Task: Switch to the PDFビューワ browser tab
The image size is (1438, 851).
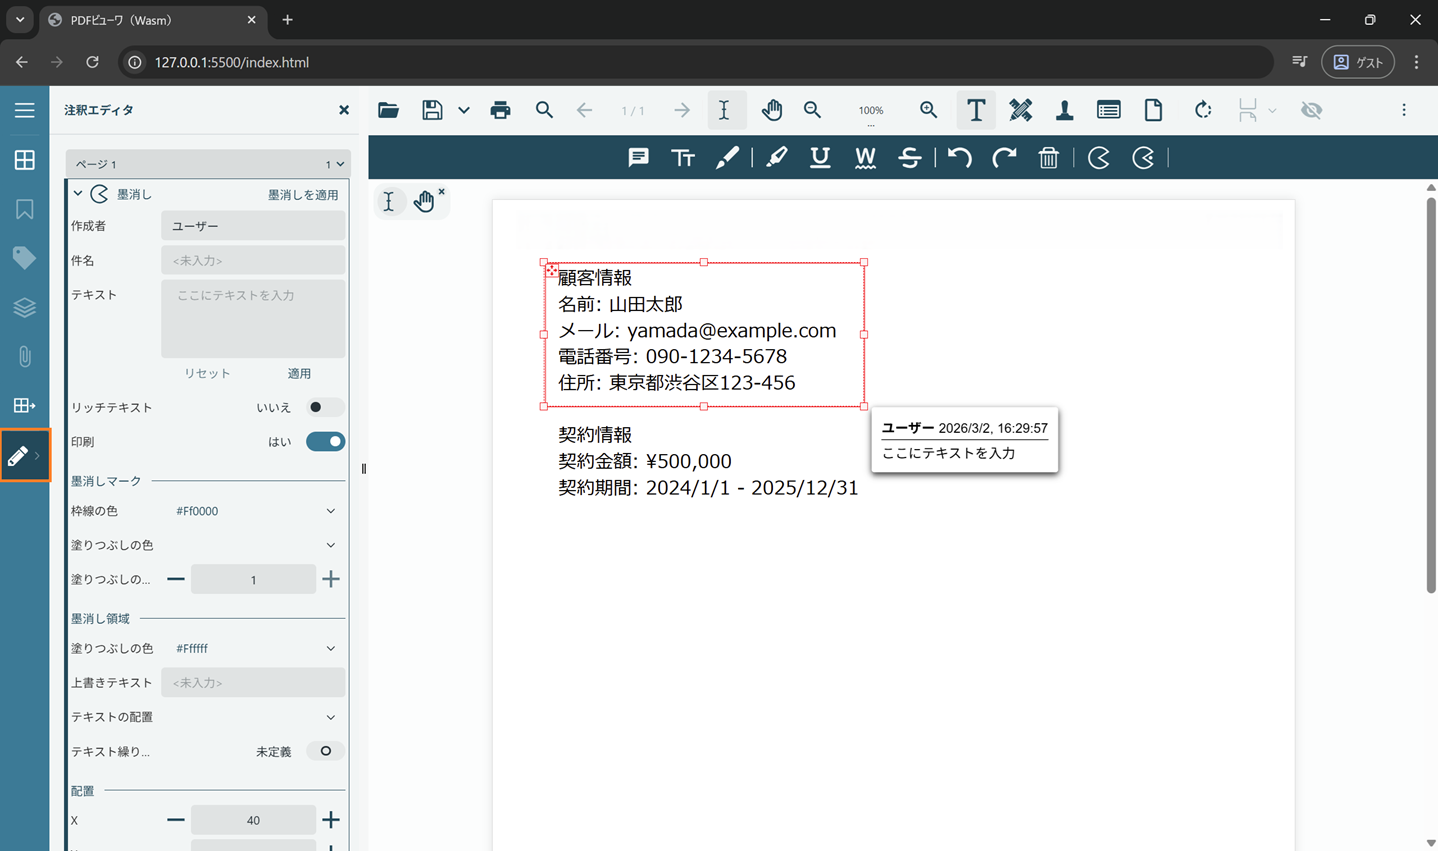Action: click(150, 20)
